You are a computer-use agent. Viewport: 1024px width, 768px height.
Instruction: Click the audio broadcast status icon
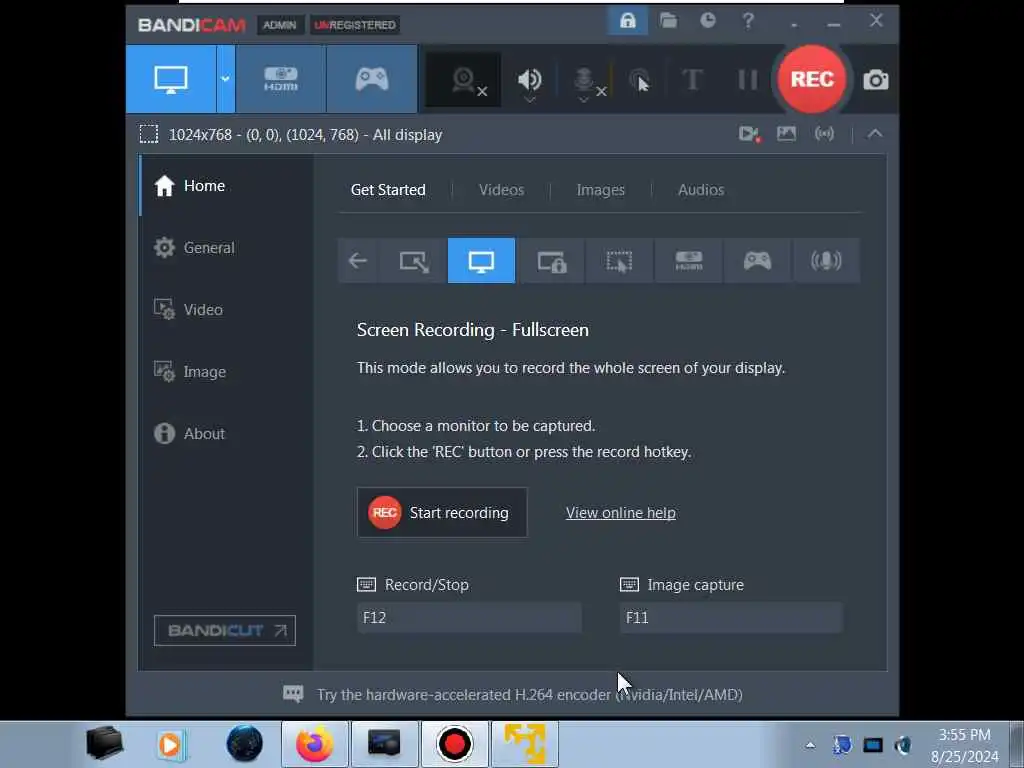[824, 134]
